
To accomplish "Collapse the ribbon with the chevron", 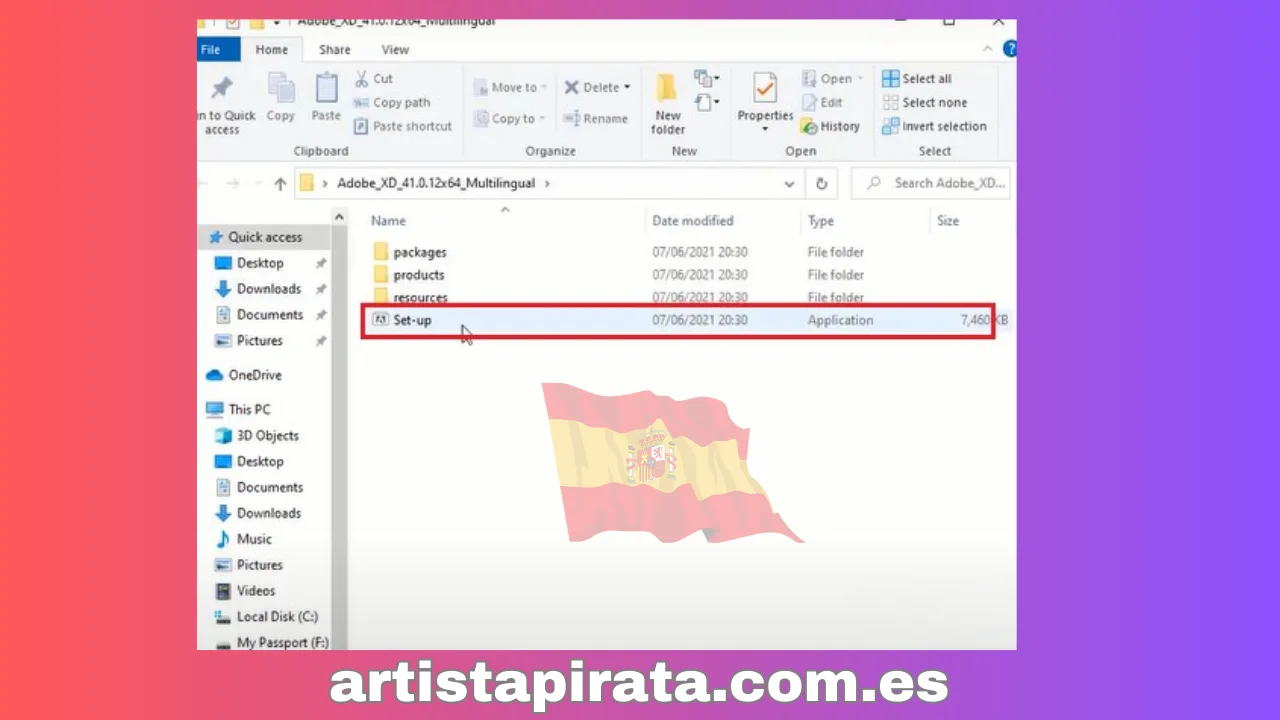I will coord(986,49).
